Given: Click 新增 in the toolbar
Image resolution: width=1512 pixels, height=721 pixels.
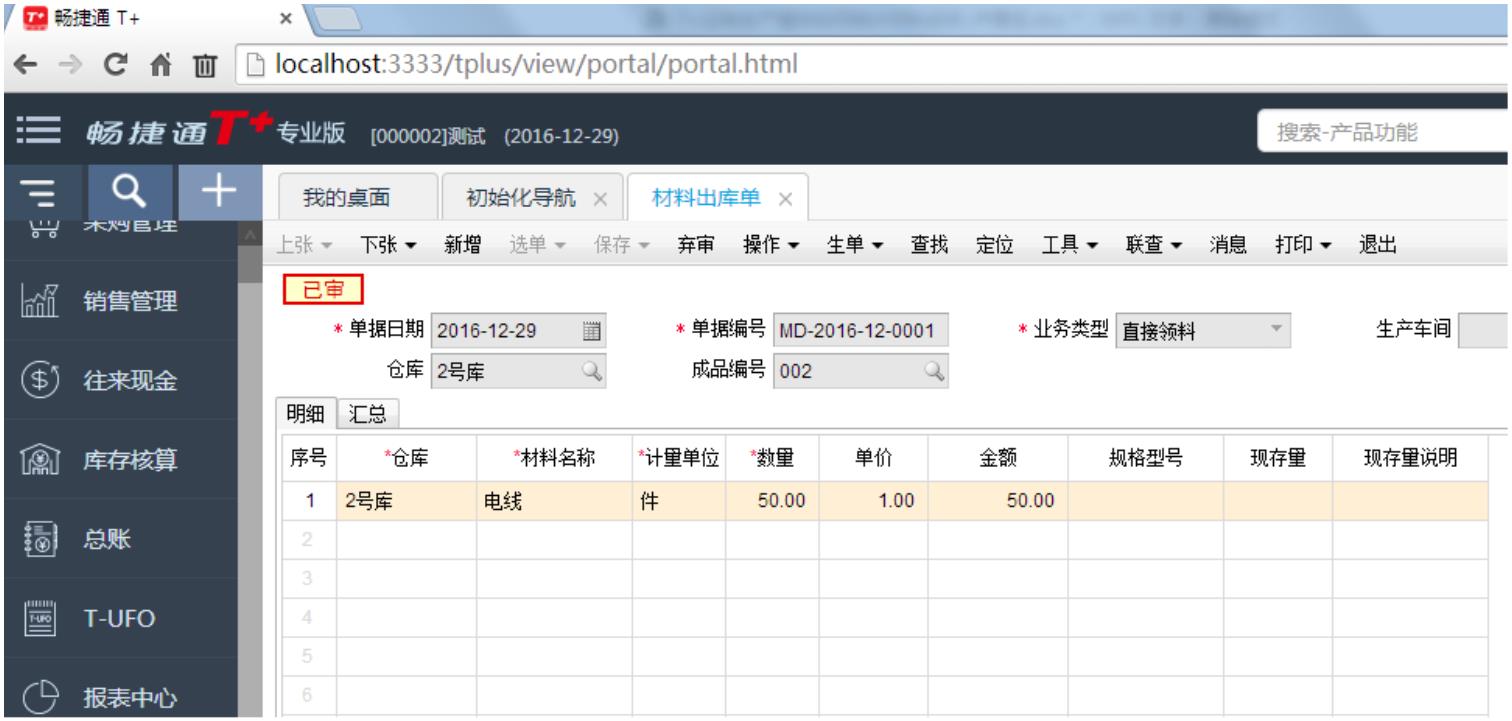Looking at the screenshot, I should click(x=460, y=245).
